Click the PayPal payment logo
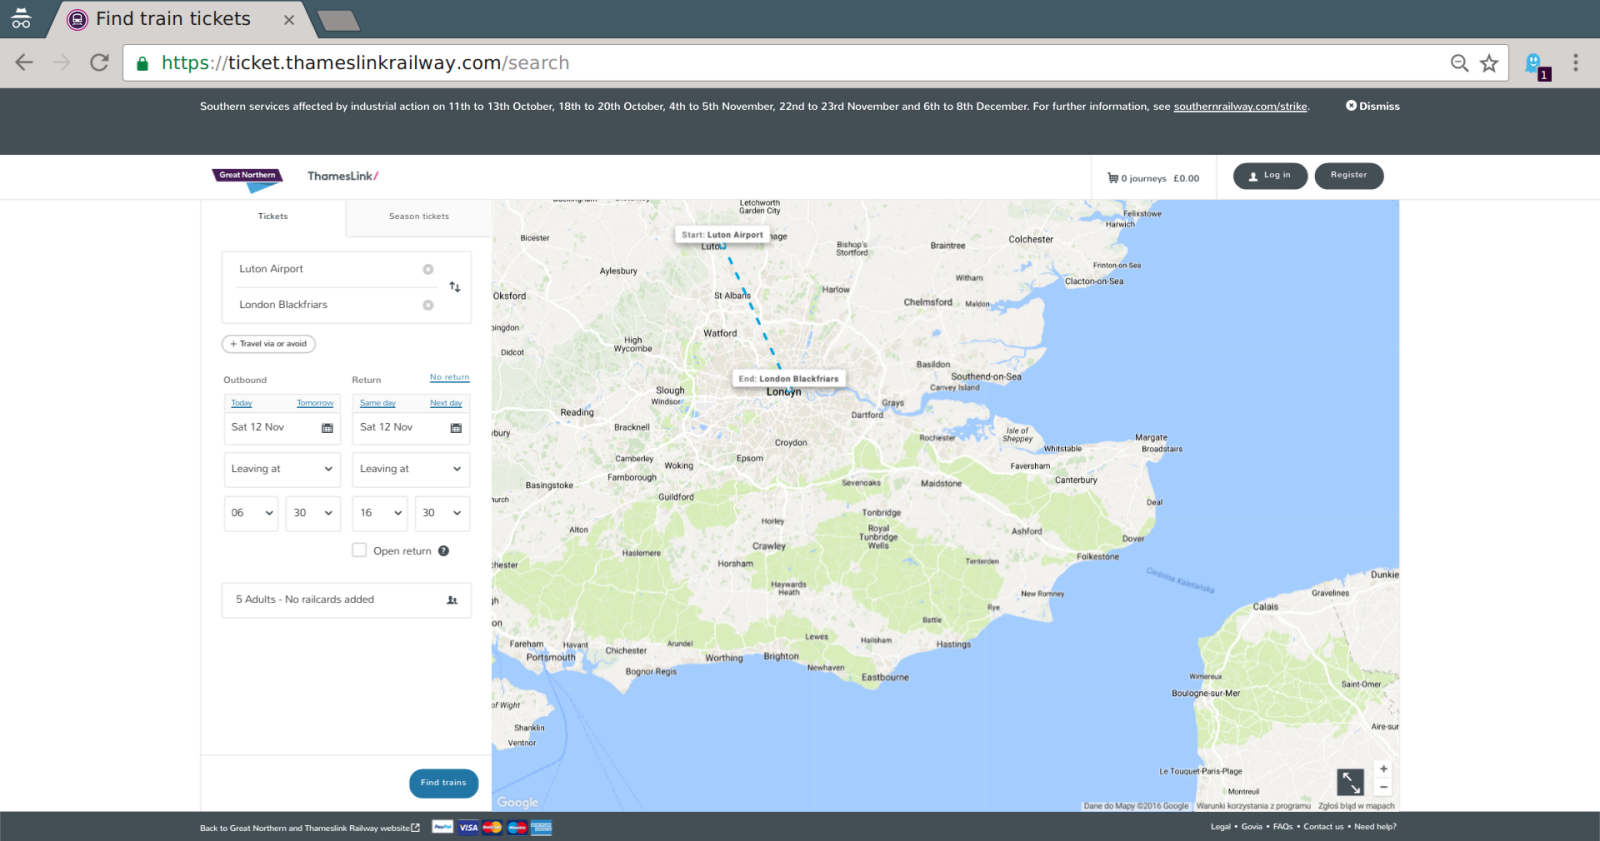 pos(443,827)
